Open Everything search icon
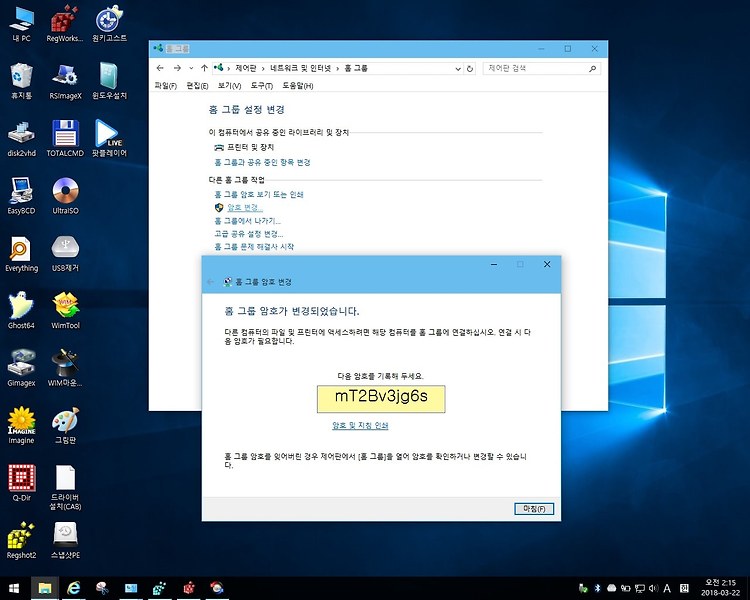Screen dimensions: 750x600 pyautogui.click(x=22, y=254)
